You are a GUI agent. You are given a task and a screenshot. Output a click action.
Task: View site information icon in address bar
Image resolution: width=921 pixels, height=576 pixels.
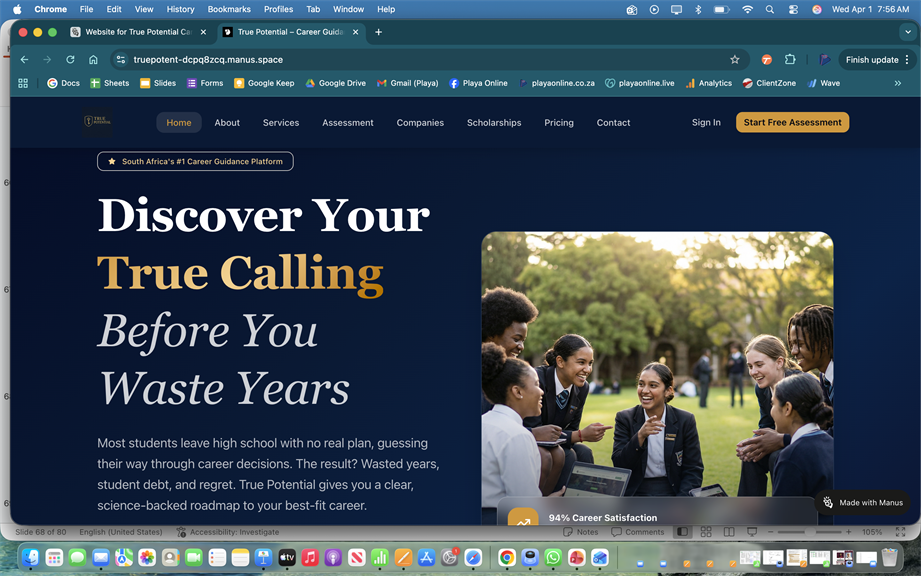coord(121,59)
